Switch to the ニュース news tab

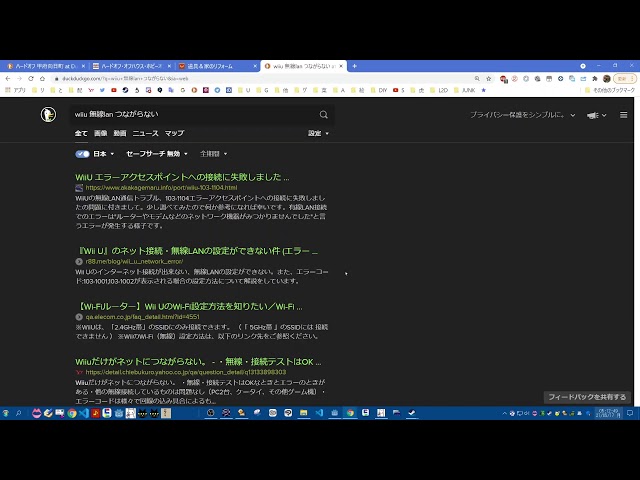145,133
